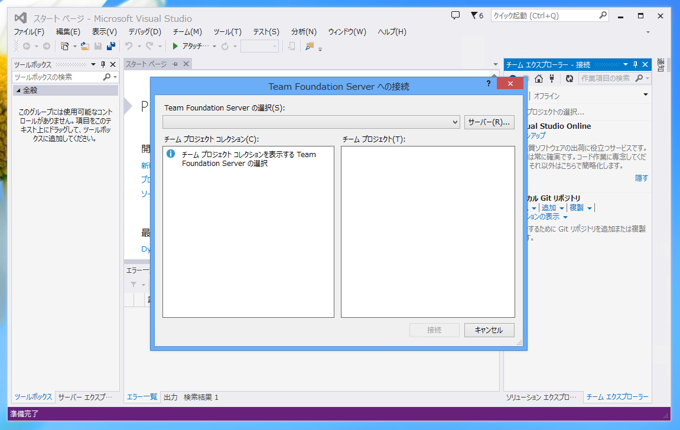This screenshot has height=430, width=680.
Task: Switch to 検索結果 1 tab
Action: pos(201,397)
